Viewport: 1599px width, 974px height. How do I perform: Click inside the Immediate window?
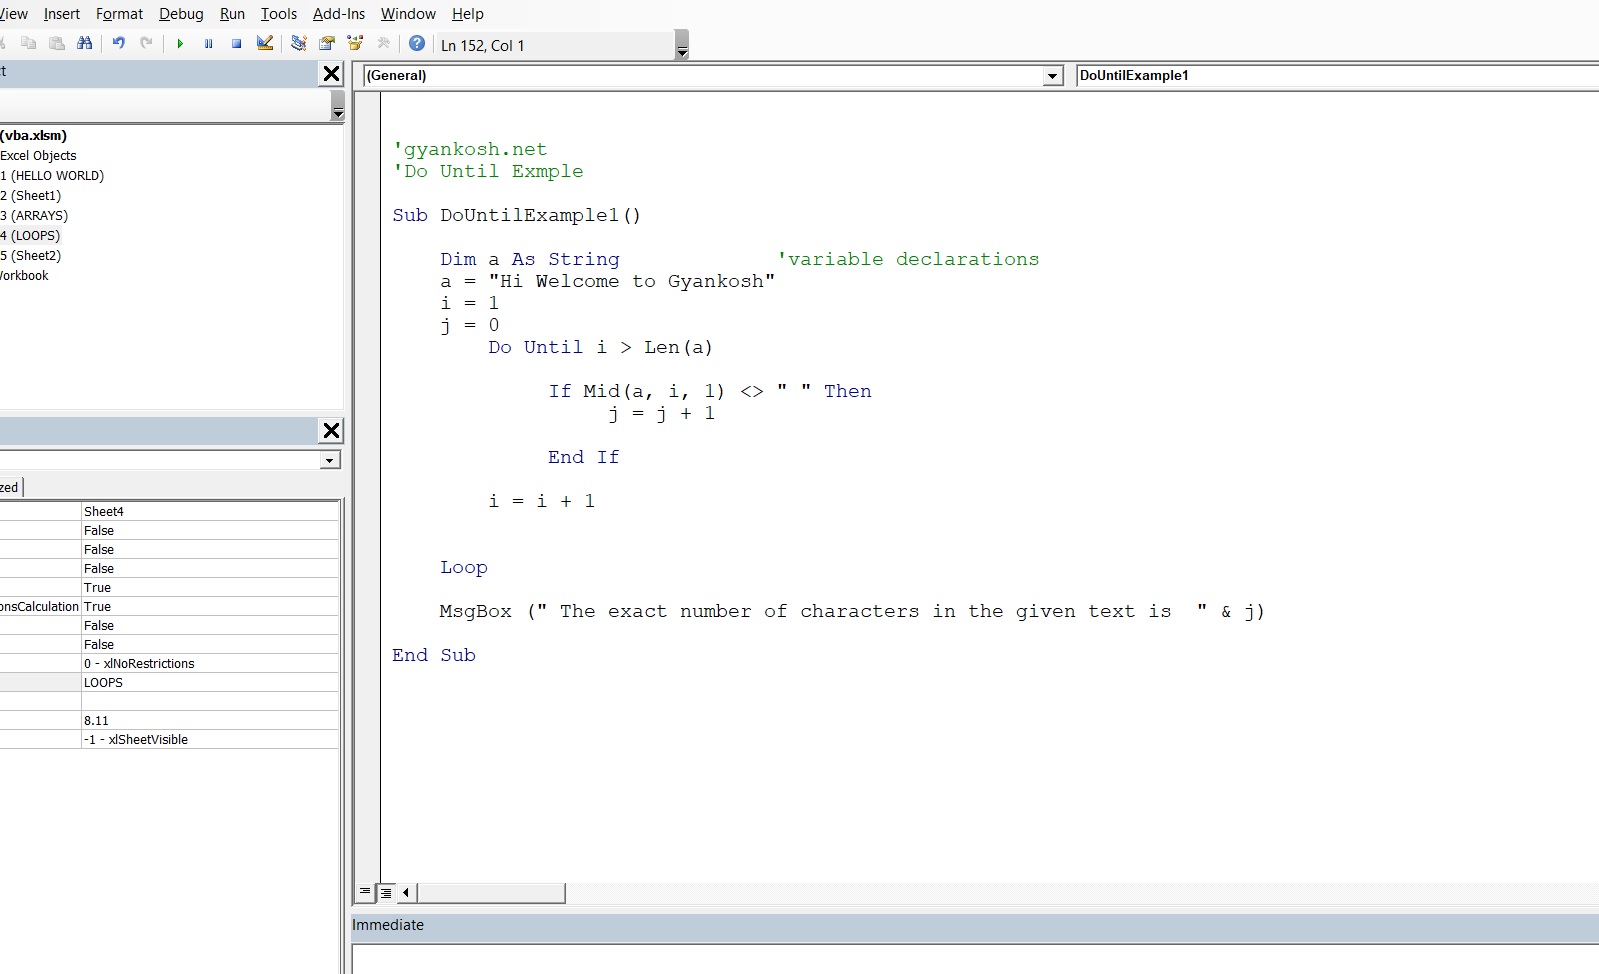point(975,960)
